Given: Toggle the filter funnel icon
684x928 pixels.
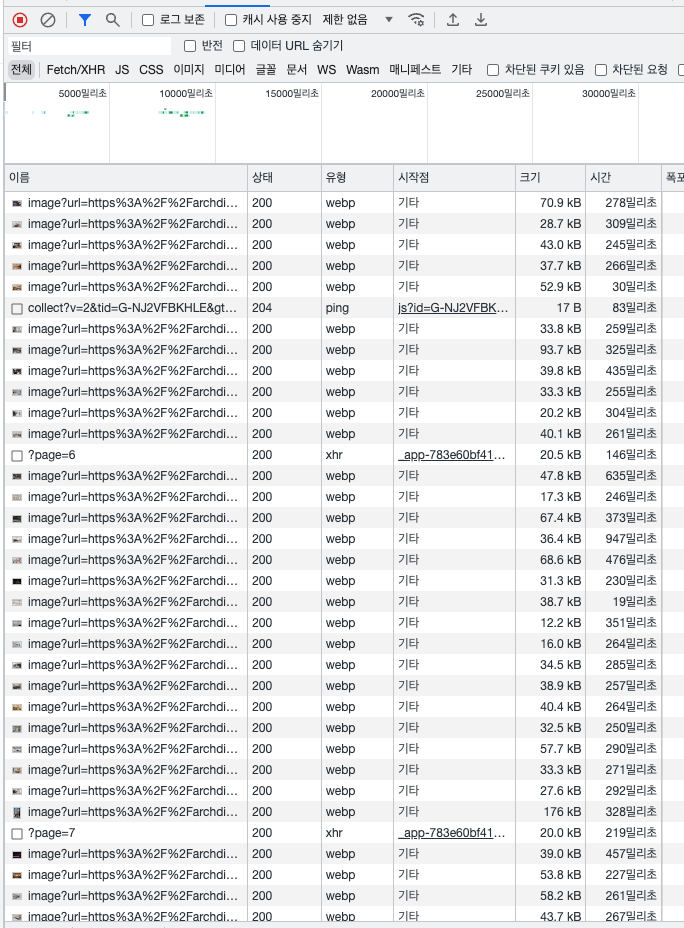Looking at the screenshot, I should coord(85,20).
